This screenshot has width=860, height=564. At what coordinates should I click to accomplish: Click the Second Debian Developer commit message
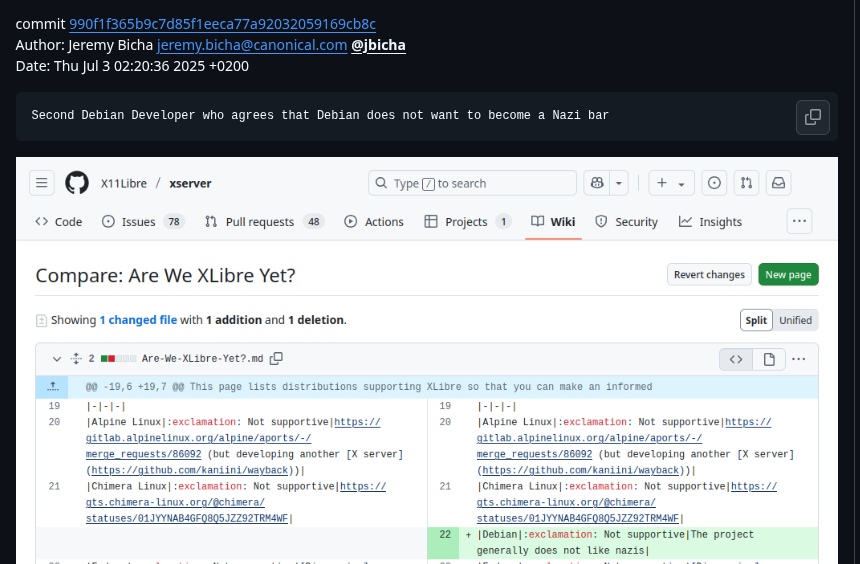[x=320, y=115]
